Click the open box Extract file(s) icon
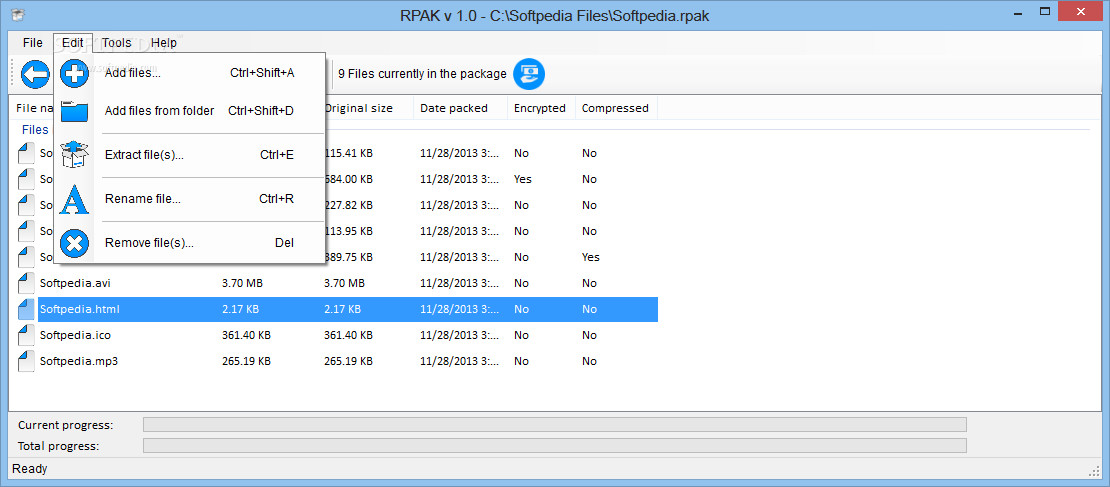The height and width of the screenshot is (487, 1110). [x=74, y=155]
